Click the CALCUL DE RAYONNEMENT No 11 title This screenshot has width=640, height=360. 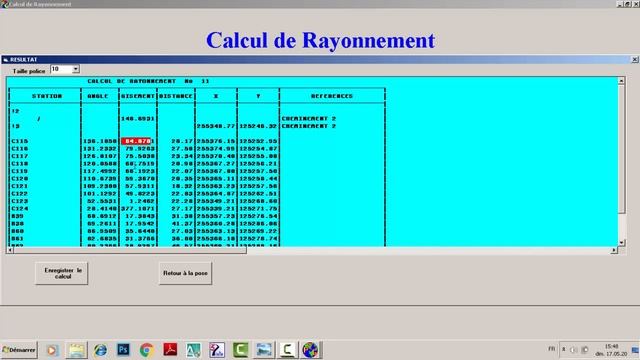pos(148,81)
